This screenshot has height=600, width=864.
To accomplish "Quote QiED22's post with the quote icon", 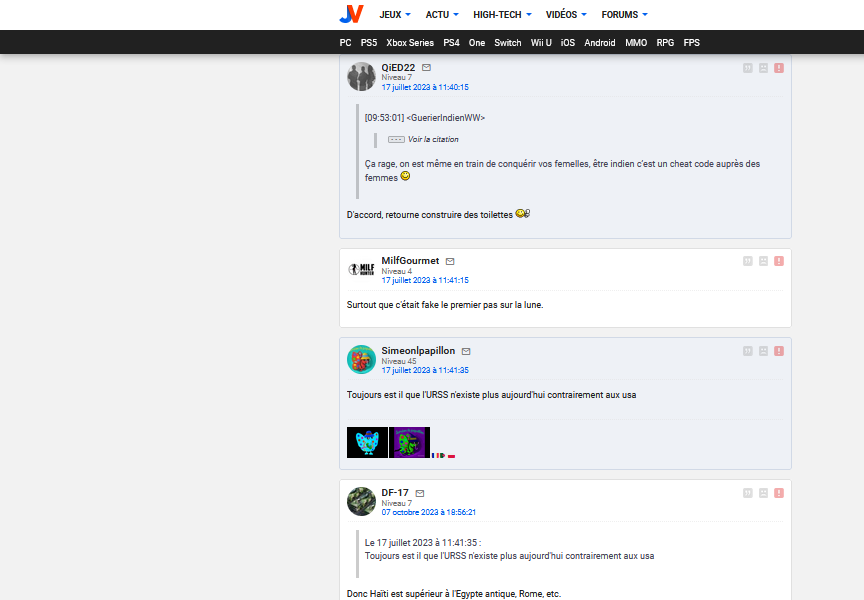I will click(x=747, y=68).
